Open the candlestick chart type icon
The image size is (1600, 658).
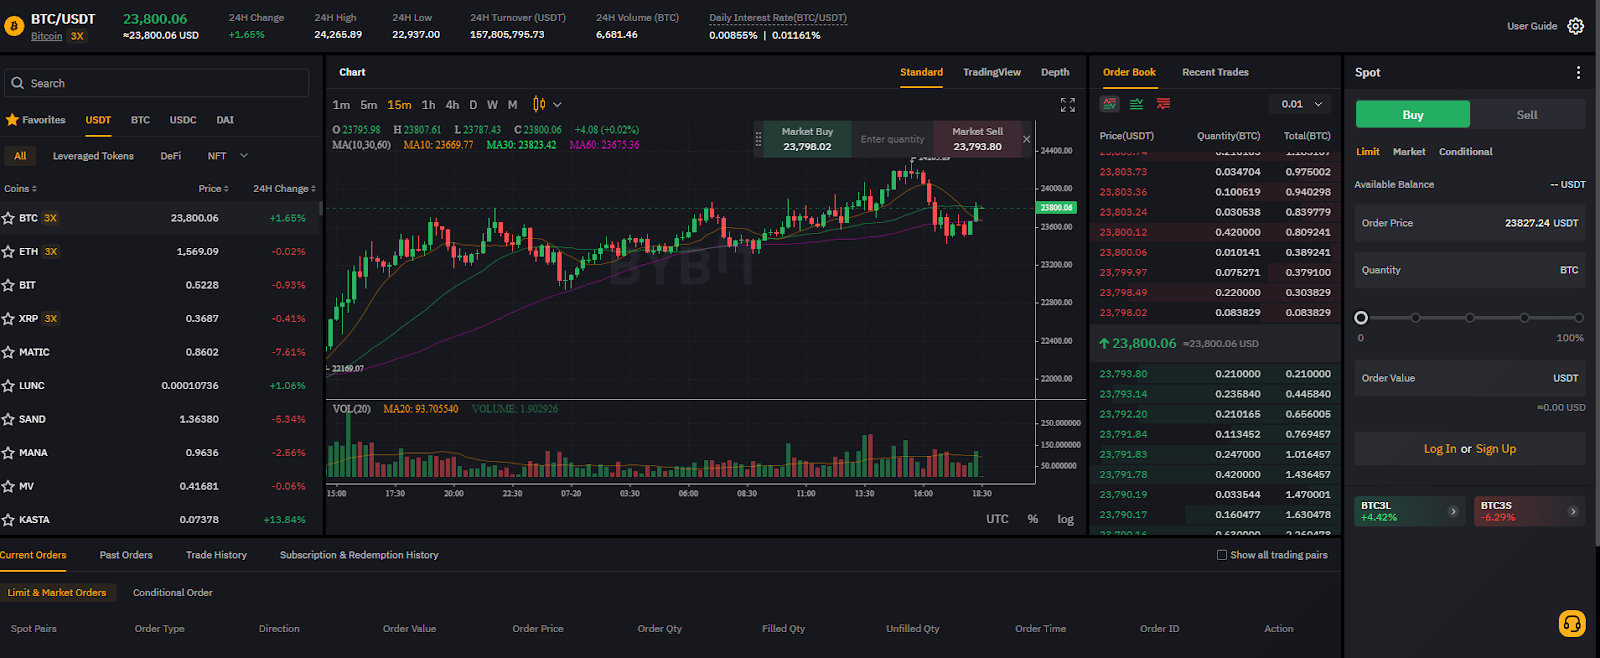pos(539,104)
